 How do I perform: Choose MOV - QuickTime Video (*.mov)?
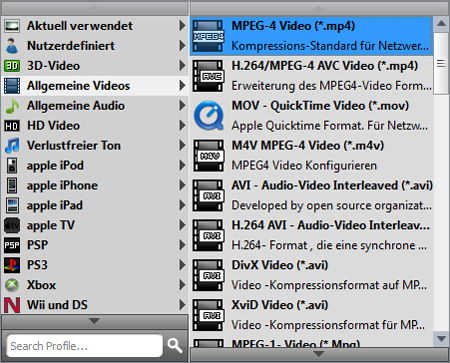point(311,116)
